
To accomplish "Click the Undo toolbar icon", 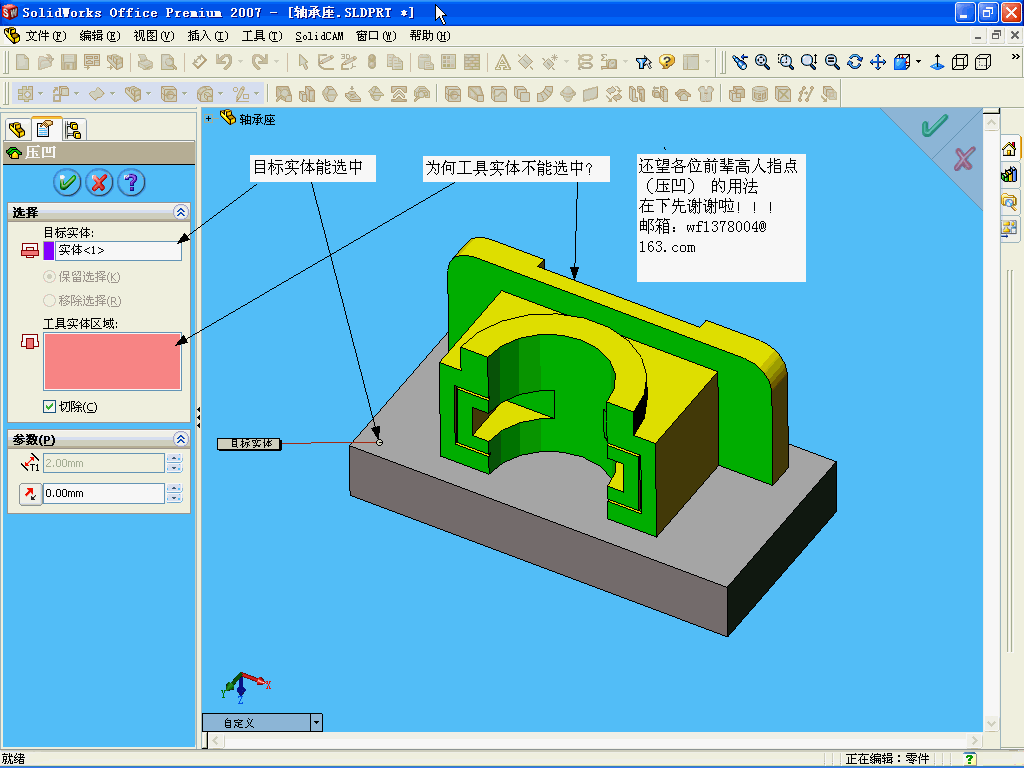I will point(224,62).
